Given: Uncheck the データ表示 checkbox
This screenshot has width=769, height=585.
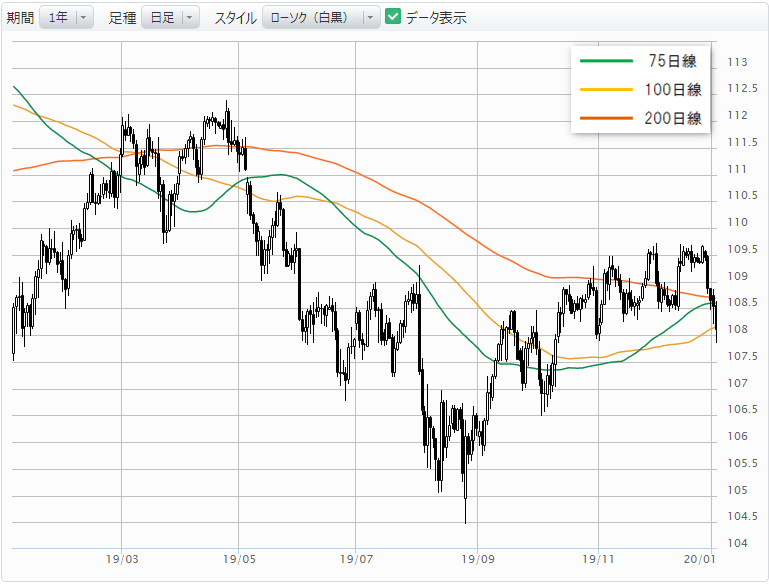Looking at the screenshot, I should (394, 17).
